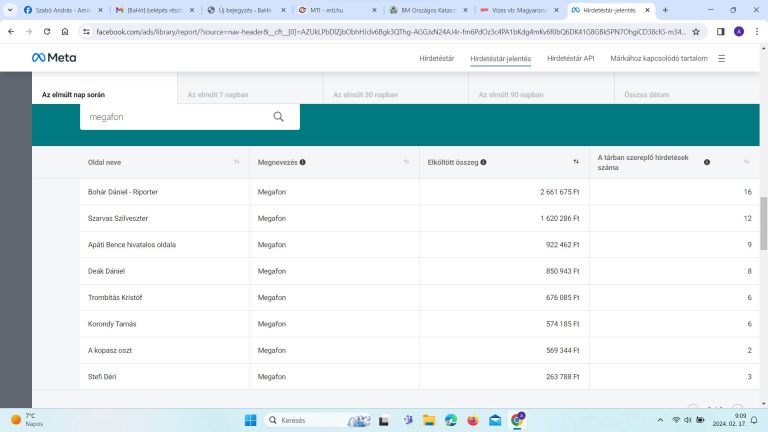Viewport: 768px width, 432px height.
Task: Open the weather widget showing 7°C
Action: click(27, 420)
